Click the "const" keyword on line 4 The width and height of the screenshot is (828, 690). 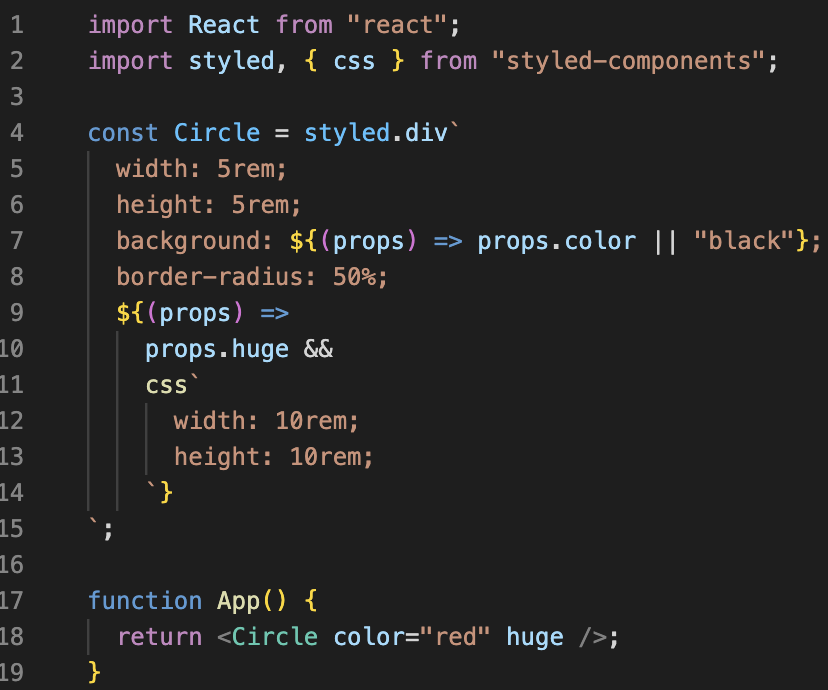pos(123,133)
